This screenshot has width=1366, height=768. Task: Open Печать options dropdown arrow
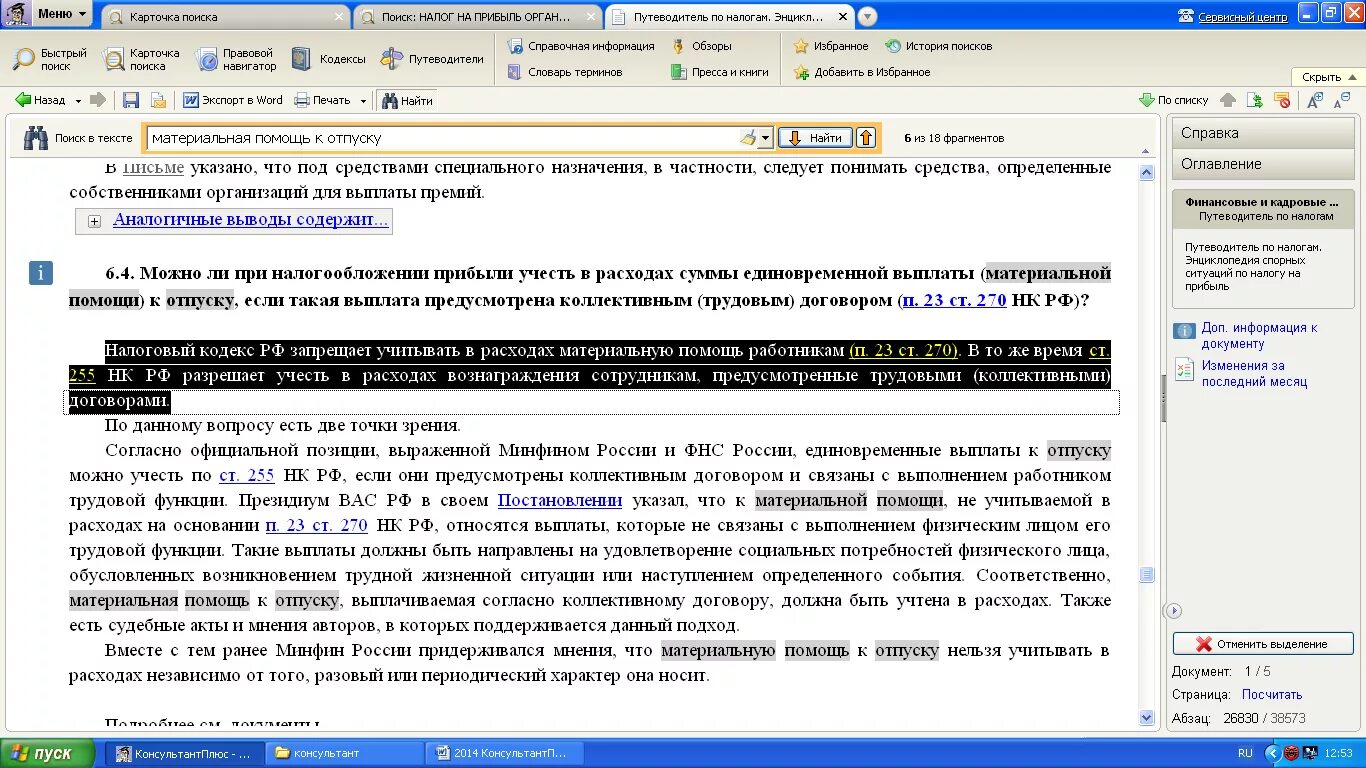click(x=363, y=101)
